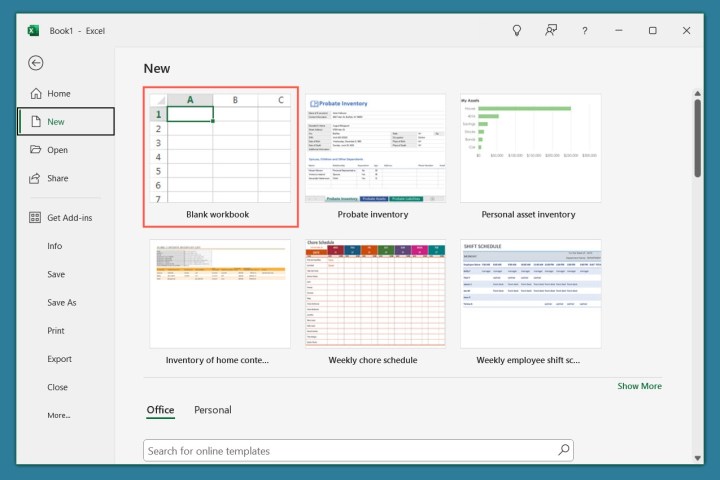Click the feedback person icon in title bar
Image resolution: width=720 pixels, height=480 pixels.
coord(550,31)
